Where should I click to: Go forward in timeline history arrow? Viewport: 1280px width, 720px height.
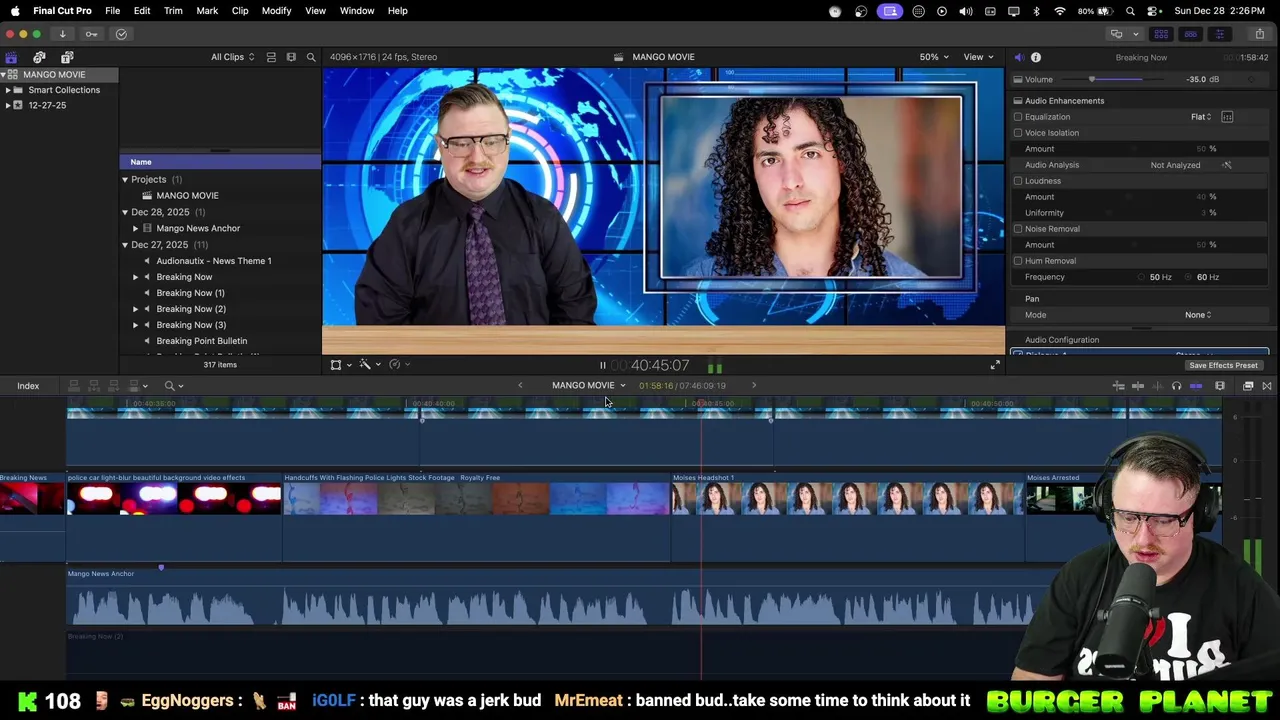[x=754, y=386]
